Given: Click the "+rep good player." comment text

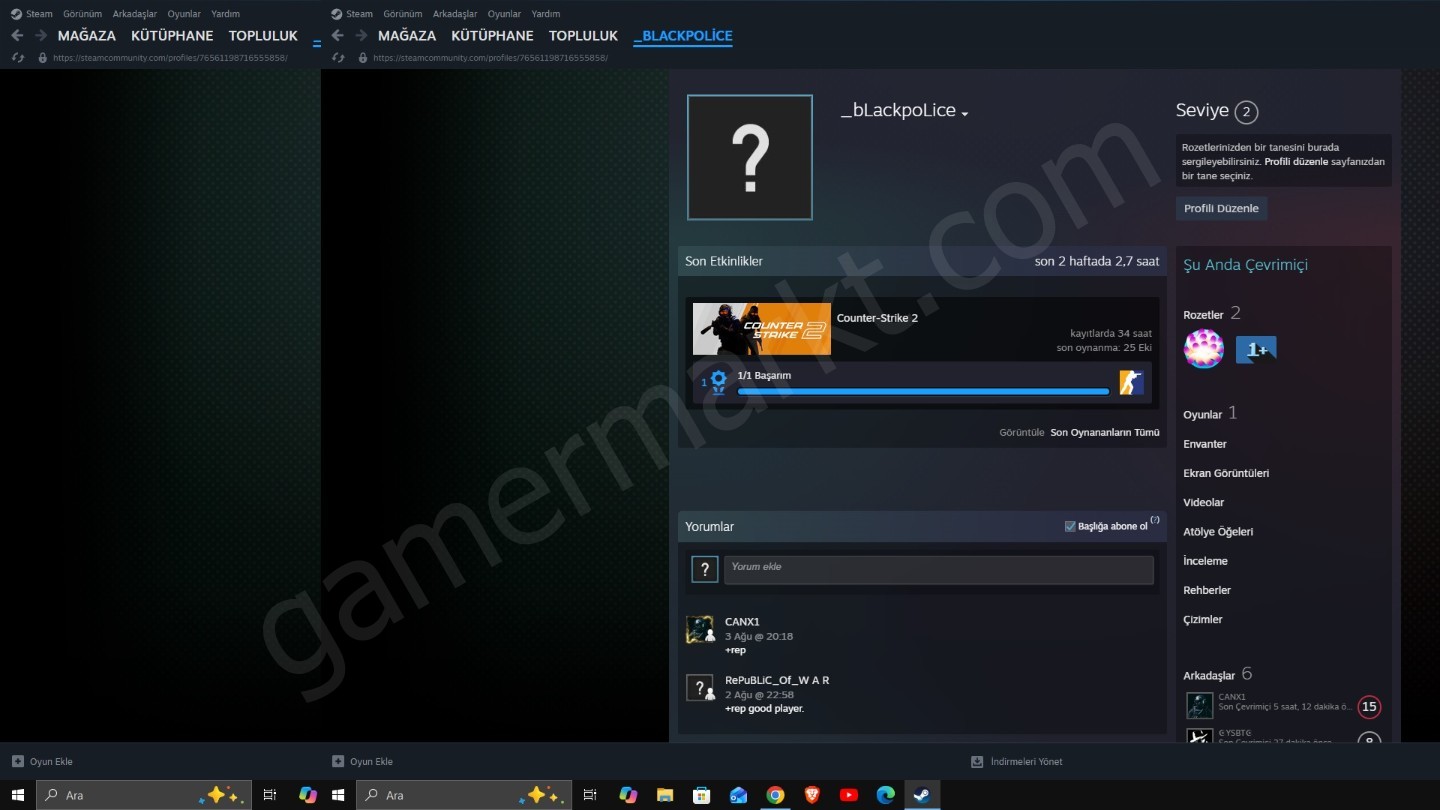Looking at the screenshot, I should [764, 709].
